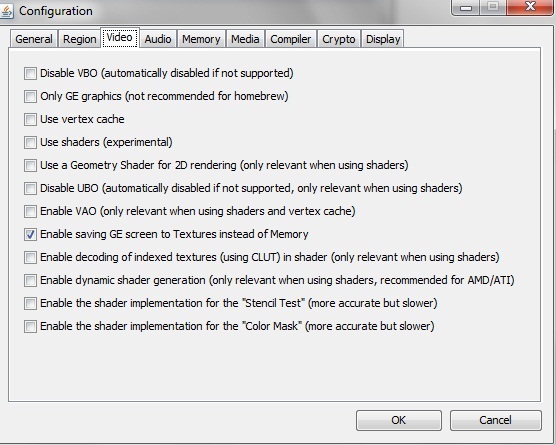The image size is (556, 445).
Task: Check Only GE graphics option
Action: click(x=30, y=96)
